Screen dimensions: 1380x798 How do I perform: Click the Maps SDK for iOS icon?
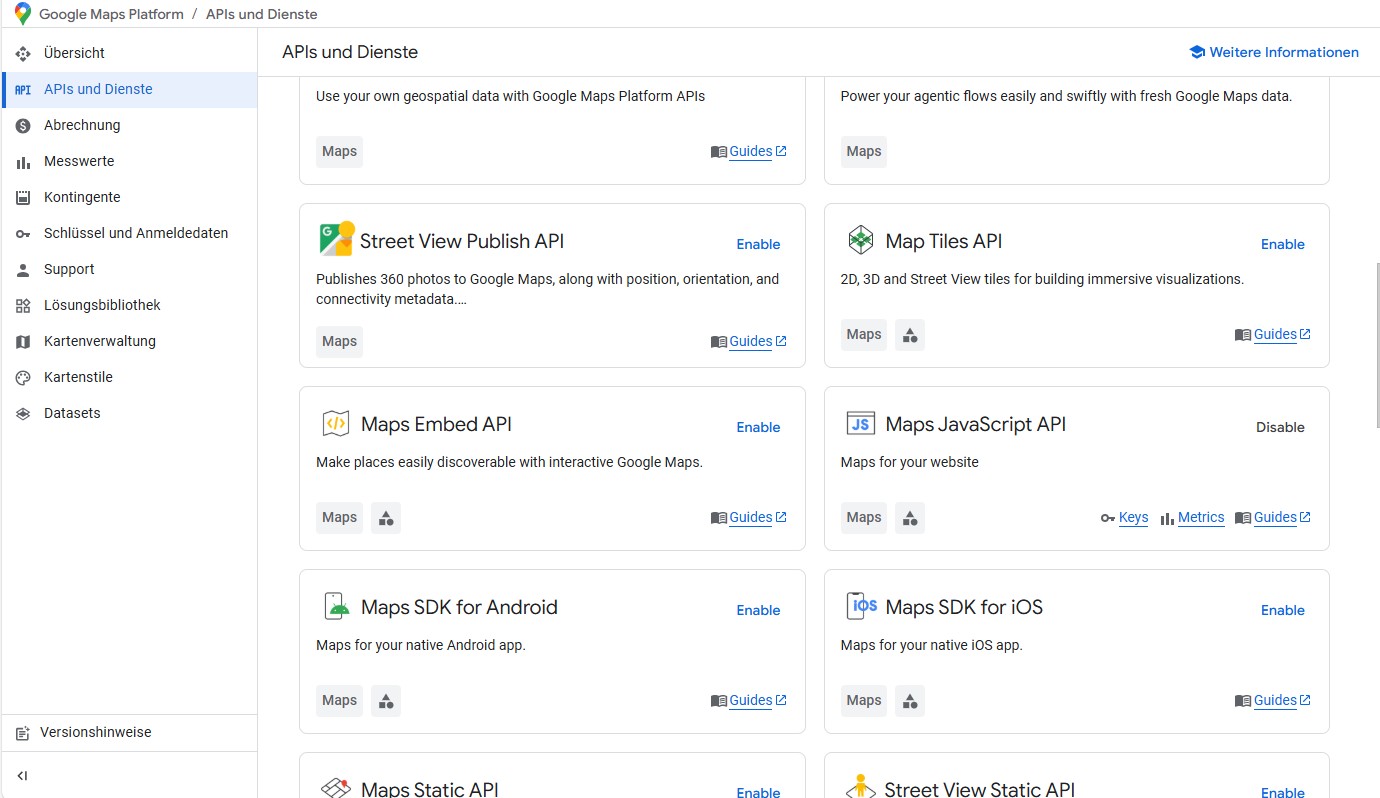click(x=860, y=607)
